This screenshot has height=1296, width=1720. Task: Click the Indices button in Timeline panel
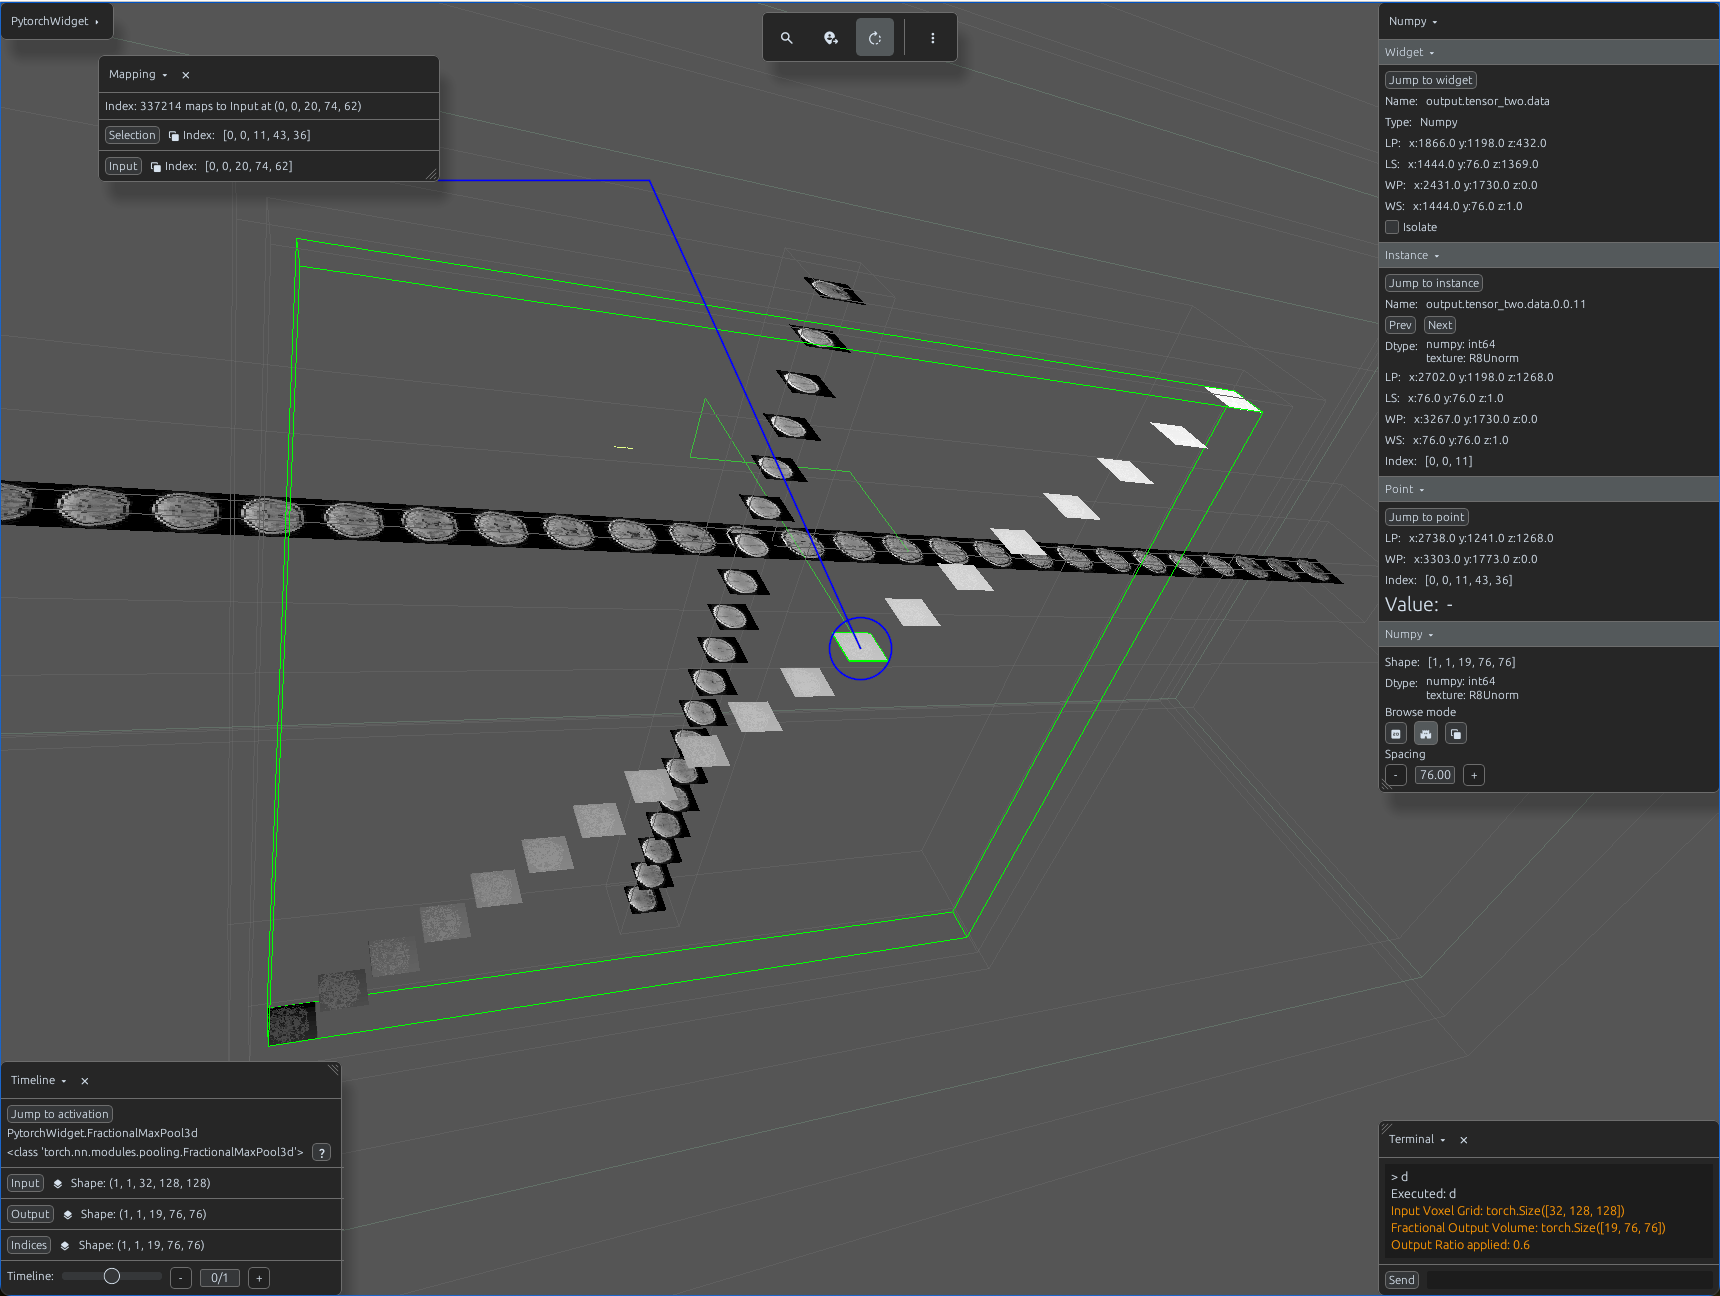(x=29, y=1245)
